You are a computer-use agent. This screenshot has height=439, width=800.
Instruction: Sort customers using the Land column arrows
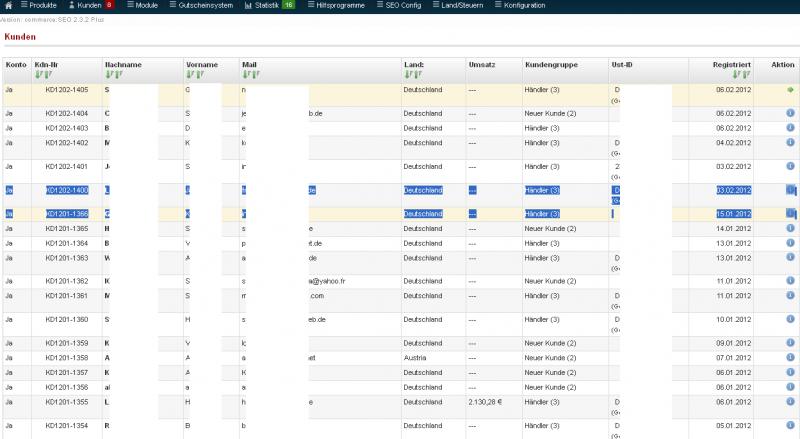pos(411,74)
